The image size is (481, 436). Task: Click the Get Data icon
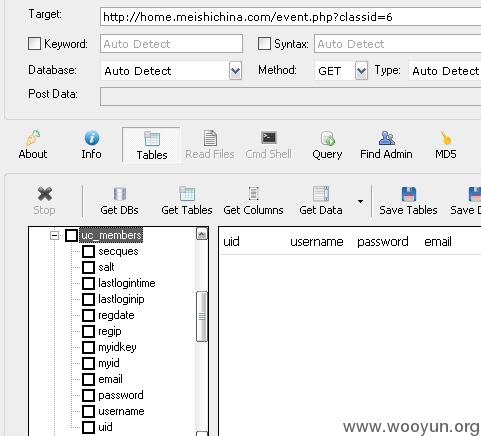click(x=321, y=194)
